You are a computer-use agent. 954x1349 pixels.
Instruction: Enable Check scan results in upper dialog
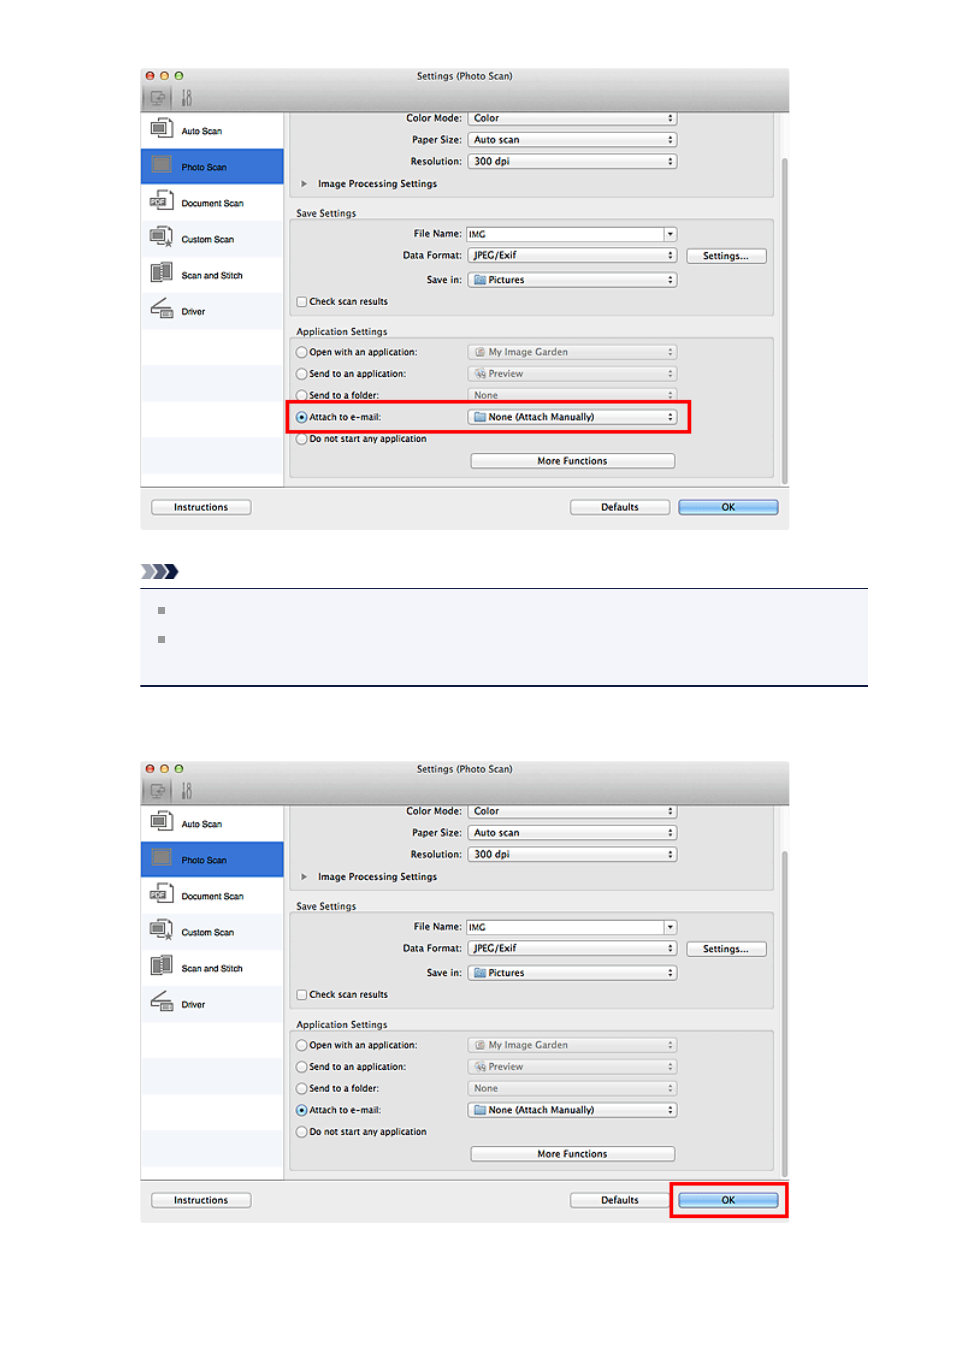[x=302, y=302]
